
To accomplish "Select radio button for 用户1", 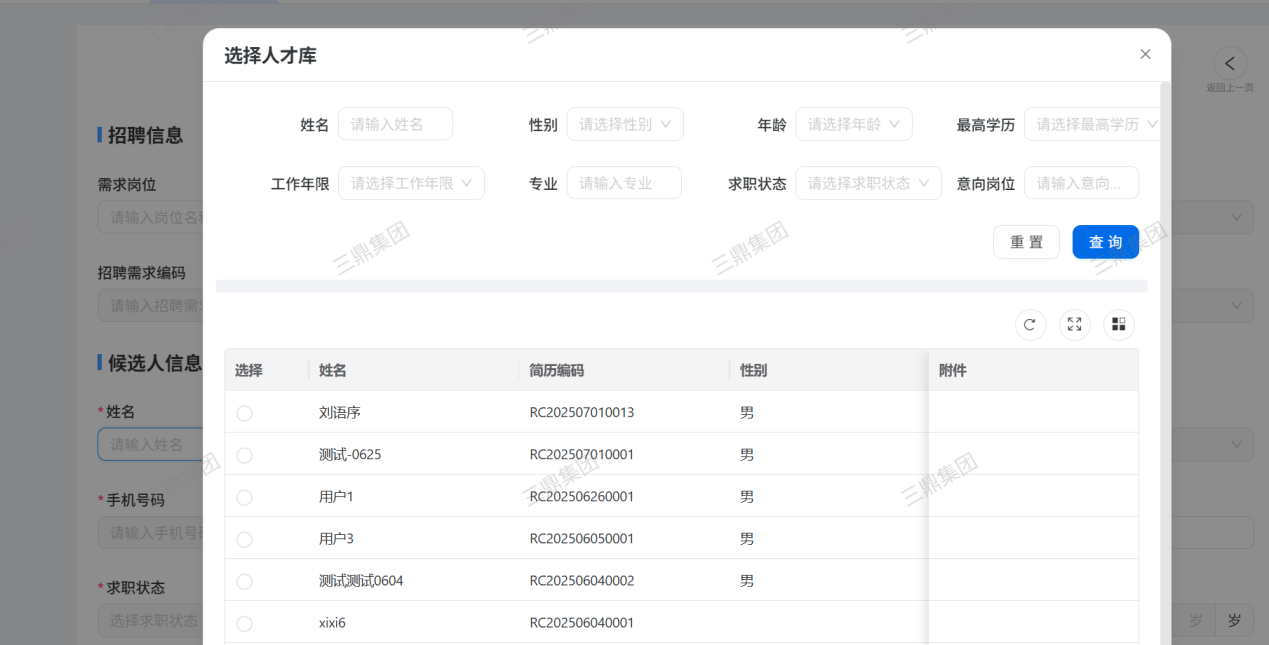I will [244, 497].
